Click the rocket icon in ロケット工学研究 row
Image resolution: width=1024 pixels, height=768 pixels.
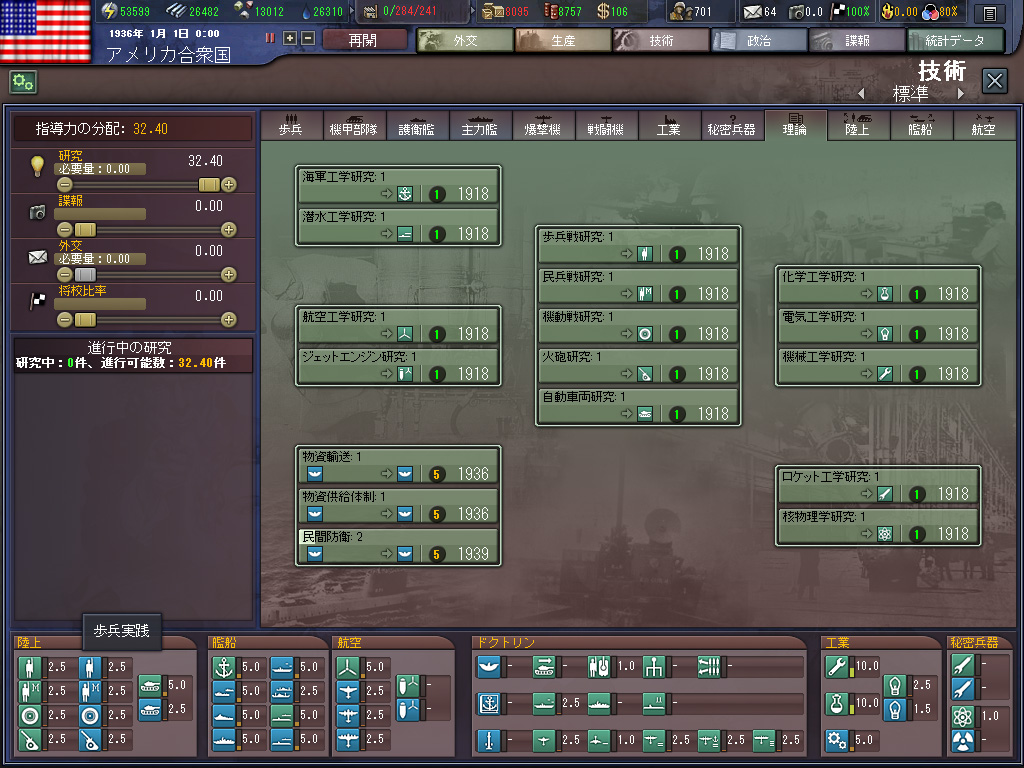[884, 494]
